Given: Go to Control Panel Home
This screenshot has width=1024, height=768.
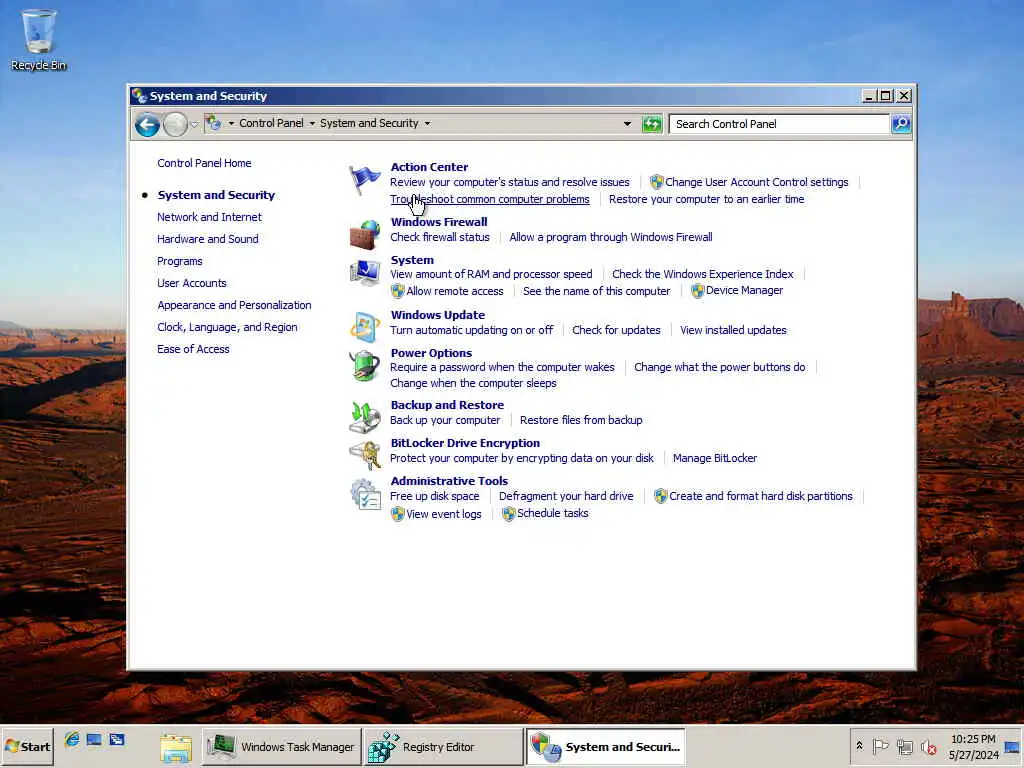Looking at the screenshot, I should point(204,163).
